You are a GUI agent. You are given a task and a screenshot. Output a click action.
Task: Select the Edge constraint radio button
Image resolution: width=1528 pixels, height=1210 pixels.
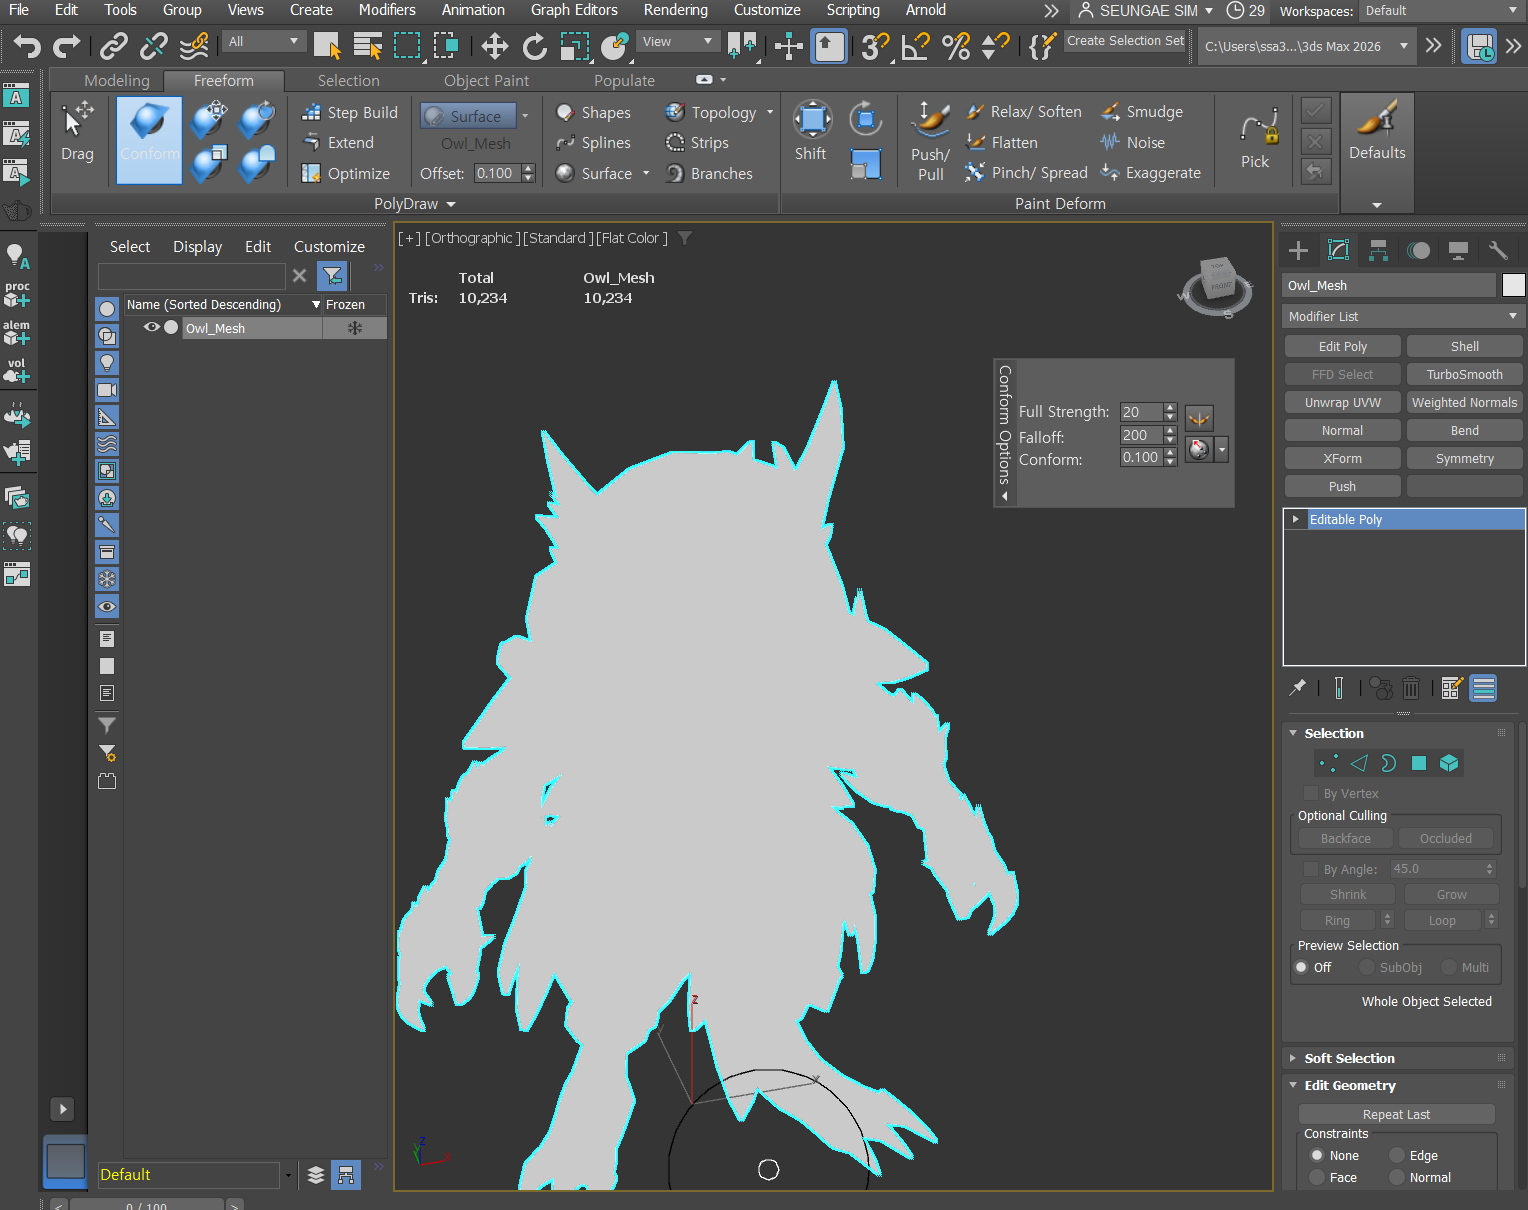point(1397,1156)
